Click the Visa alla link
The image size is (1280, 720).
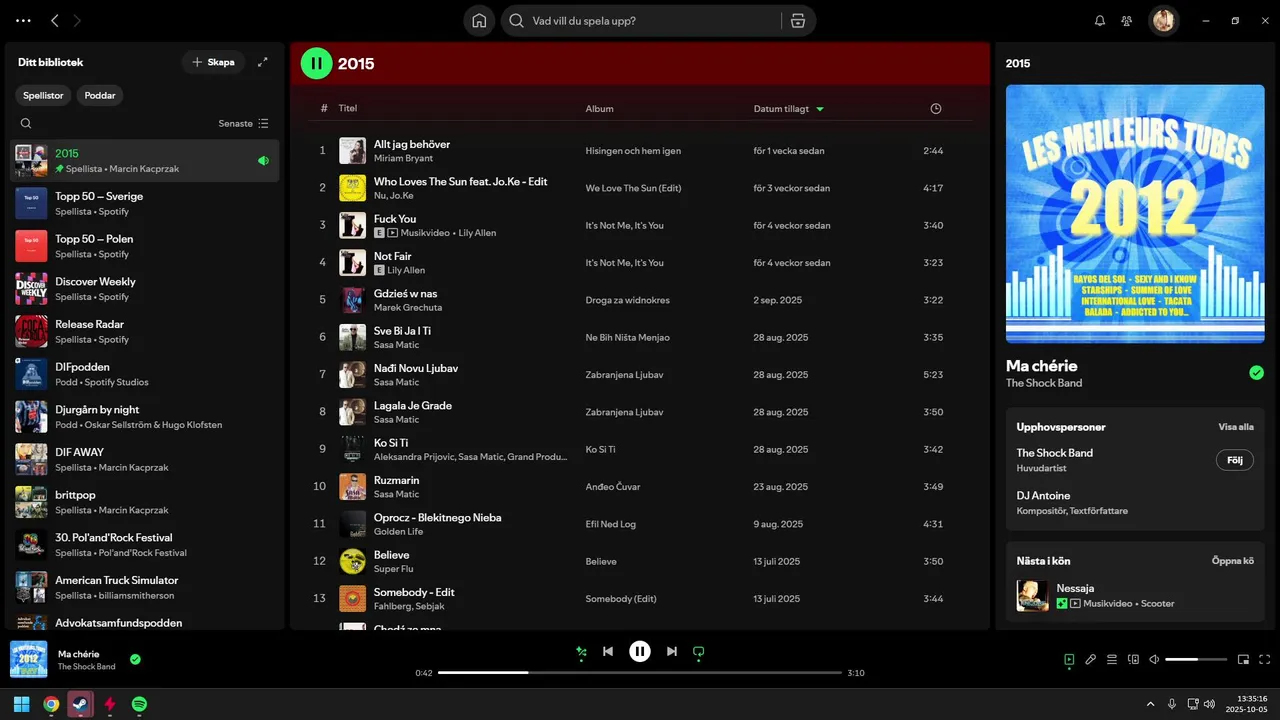[1236, 427]
